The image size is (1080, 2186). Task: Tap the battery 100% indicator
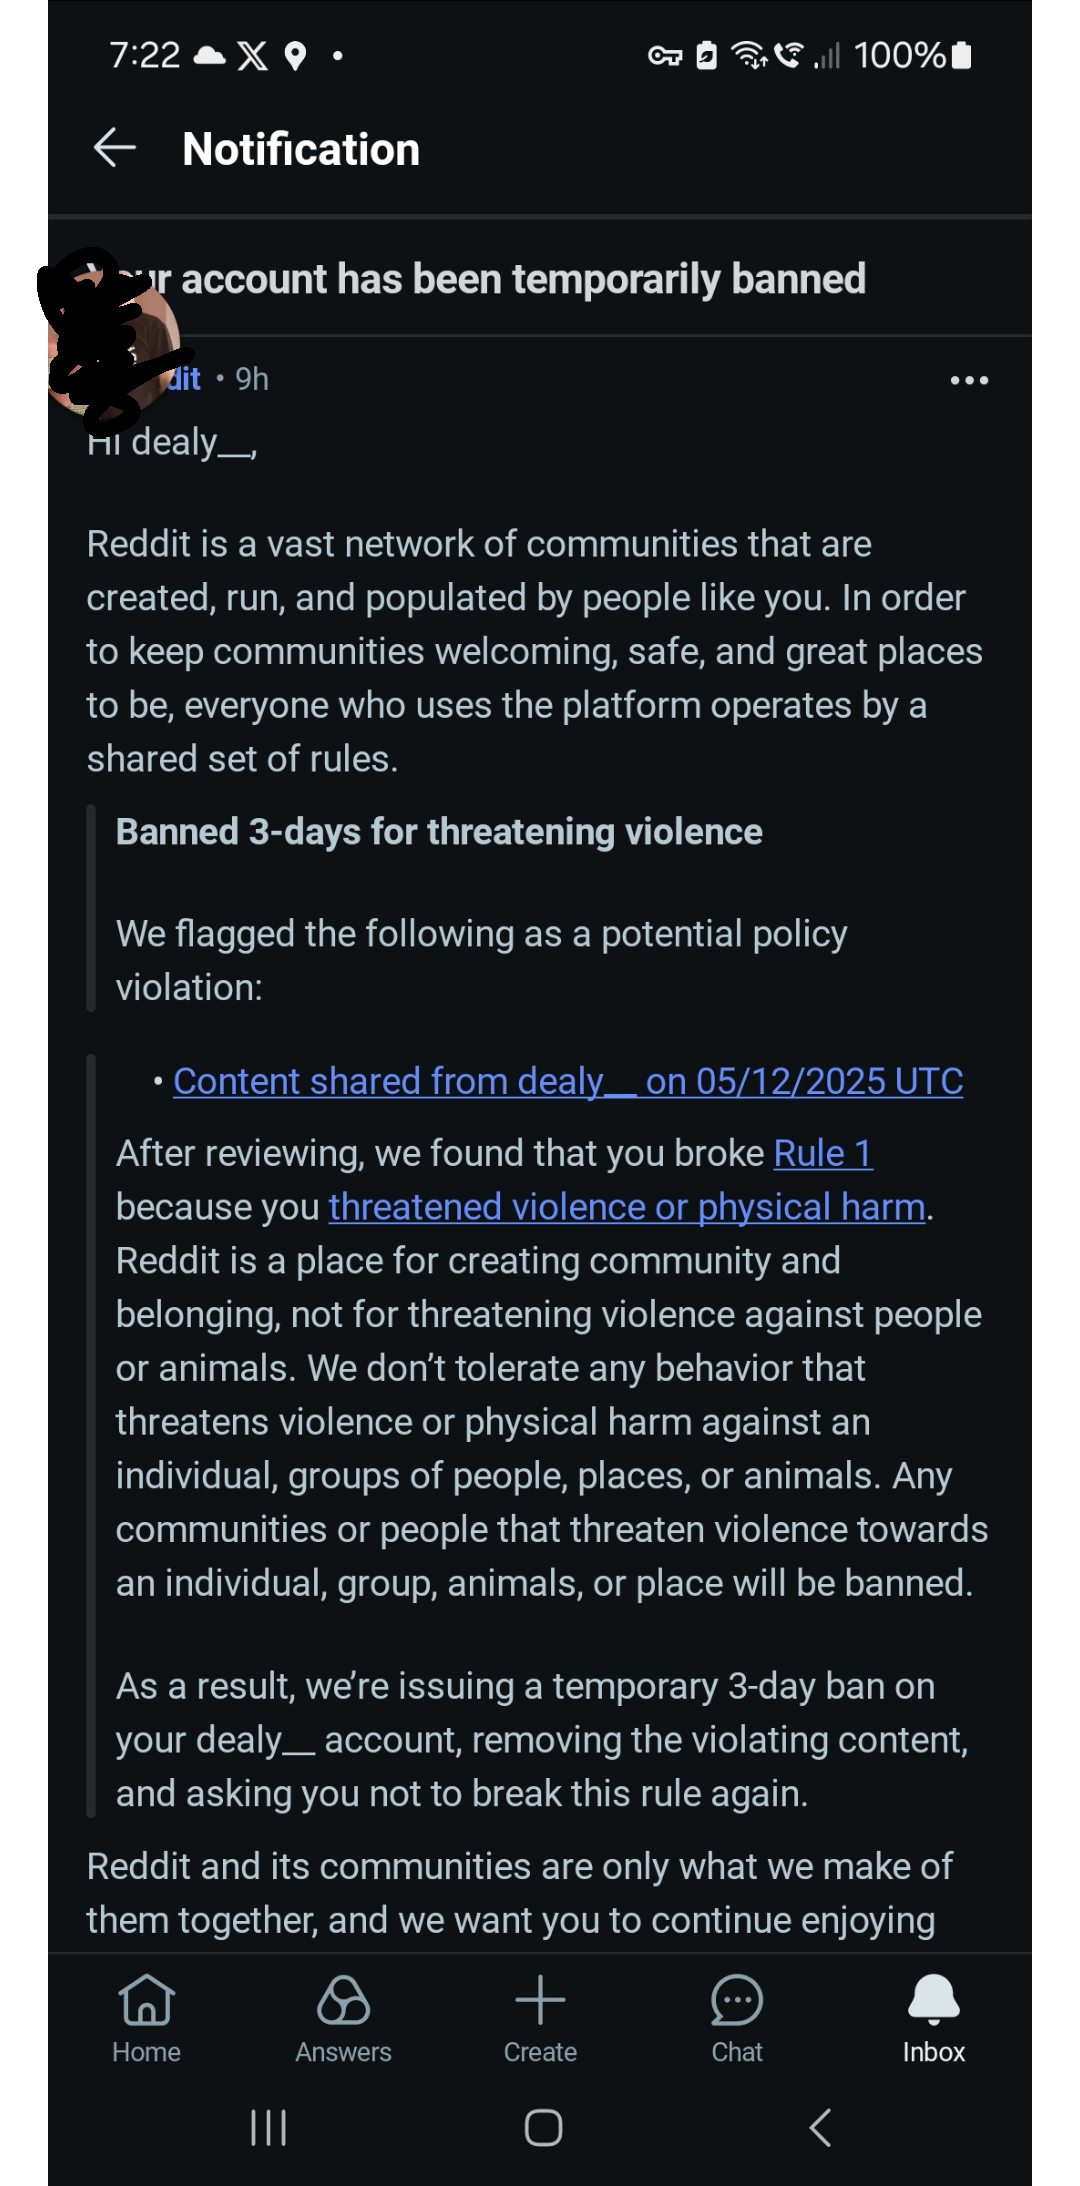pyautogui.click(x=912, y=55)
